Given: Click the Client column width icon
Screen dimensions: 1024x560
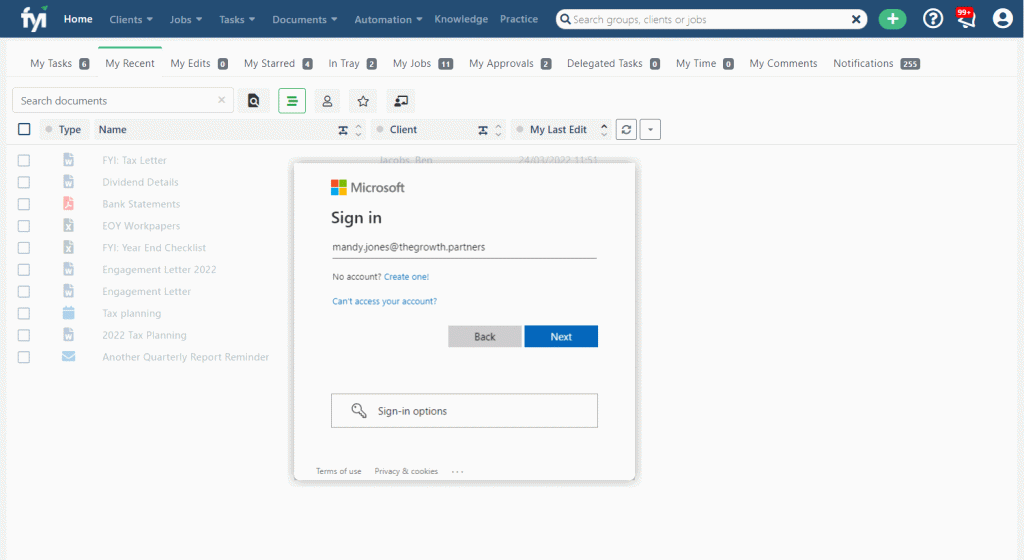Looking at the screenshot, I should [483, 130].
